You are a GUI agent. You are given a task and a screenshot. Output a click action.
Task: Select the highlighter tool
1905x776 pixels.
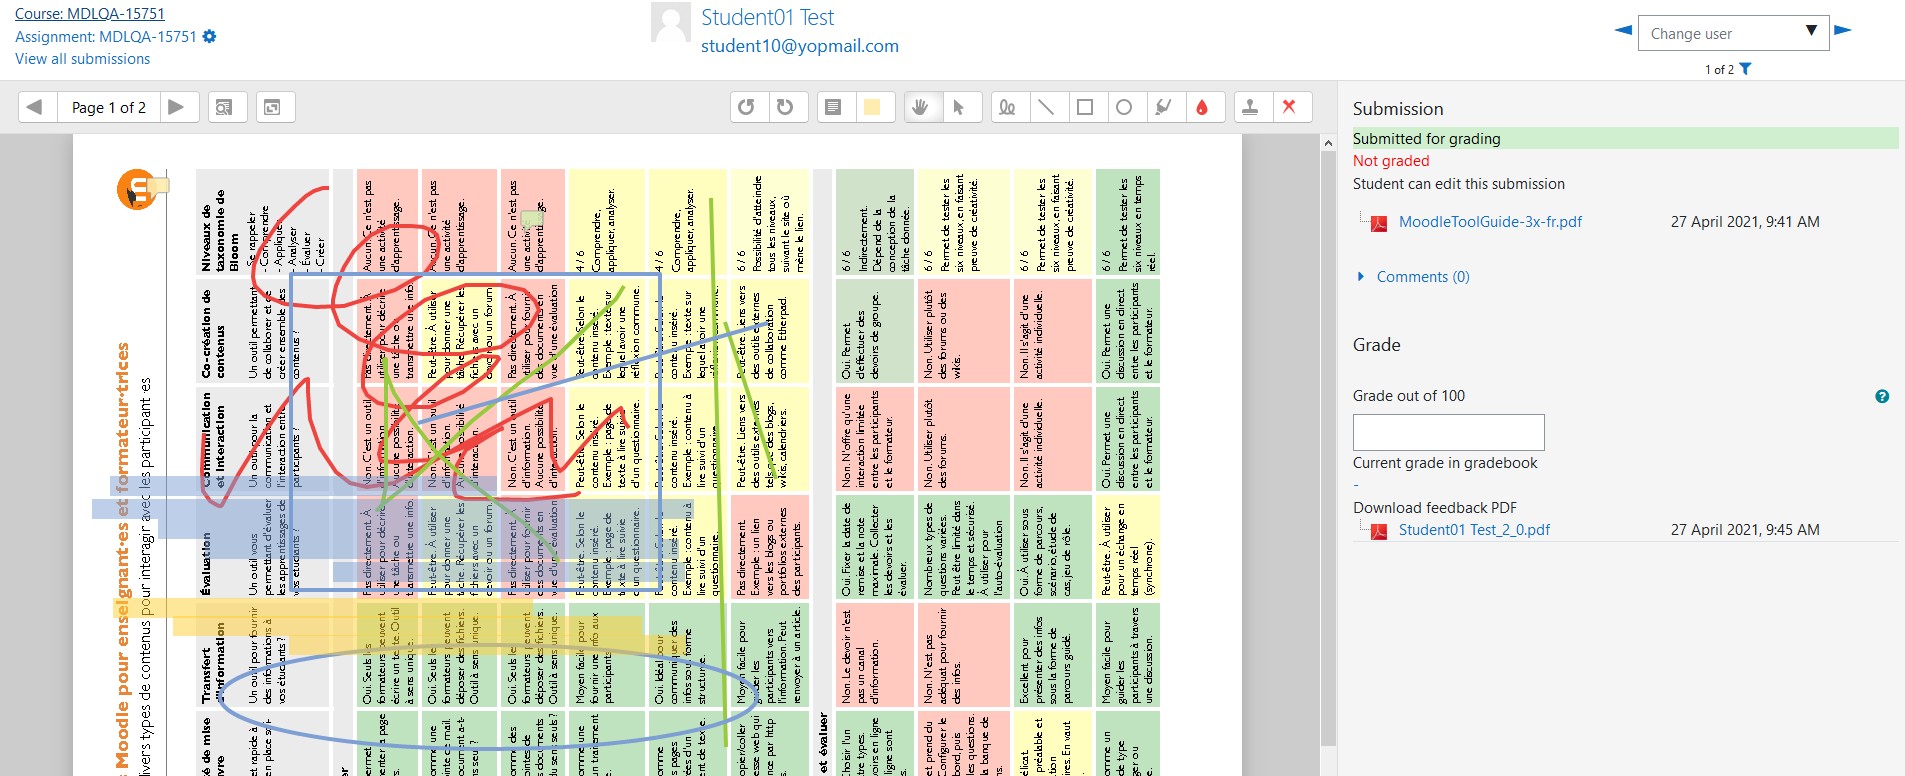[x=1163, y=107]
